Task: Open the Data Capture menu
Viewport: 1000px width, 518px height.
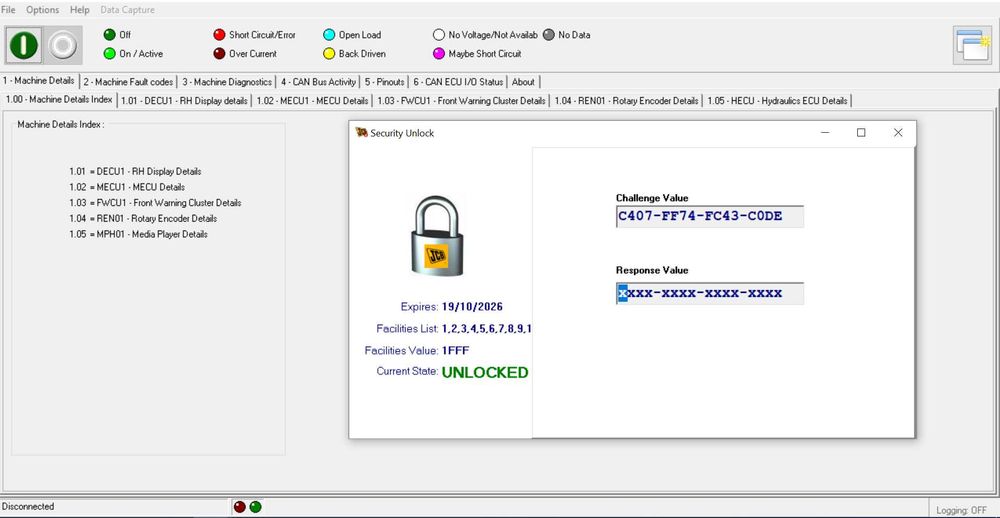Action: (128, 10)
